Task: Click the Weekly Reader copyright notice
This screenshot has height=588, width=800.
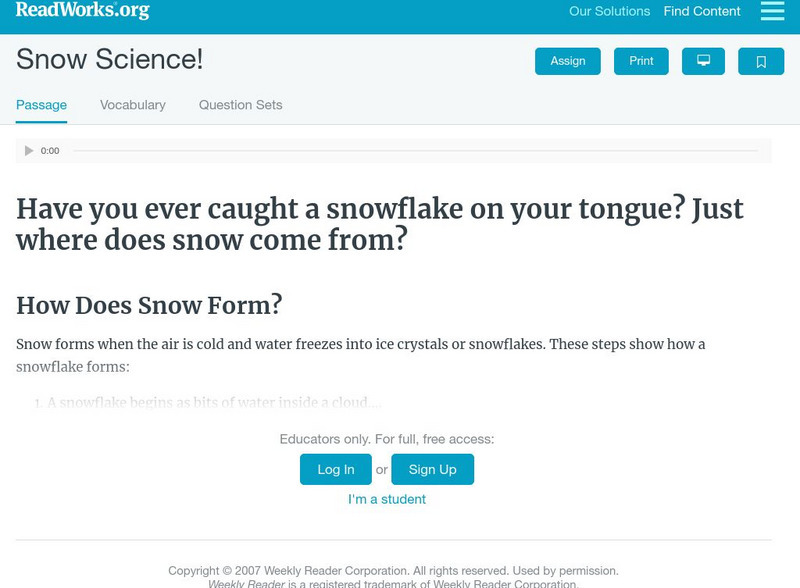Action: point(393,571)
